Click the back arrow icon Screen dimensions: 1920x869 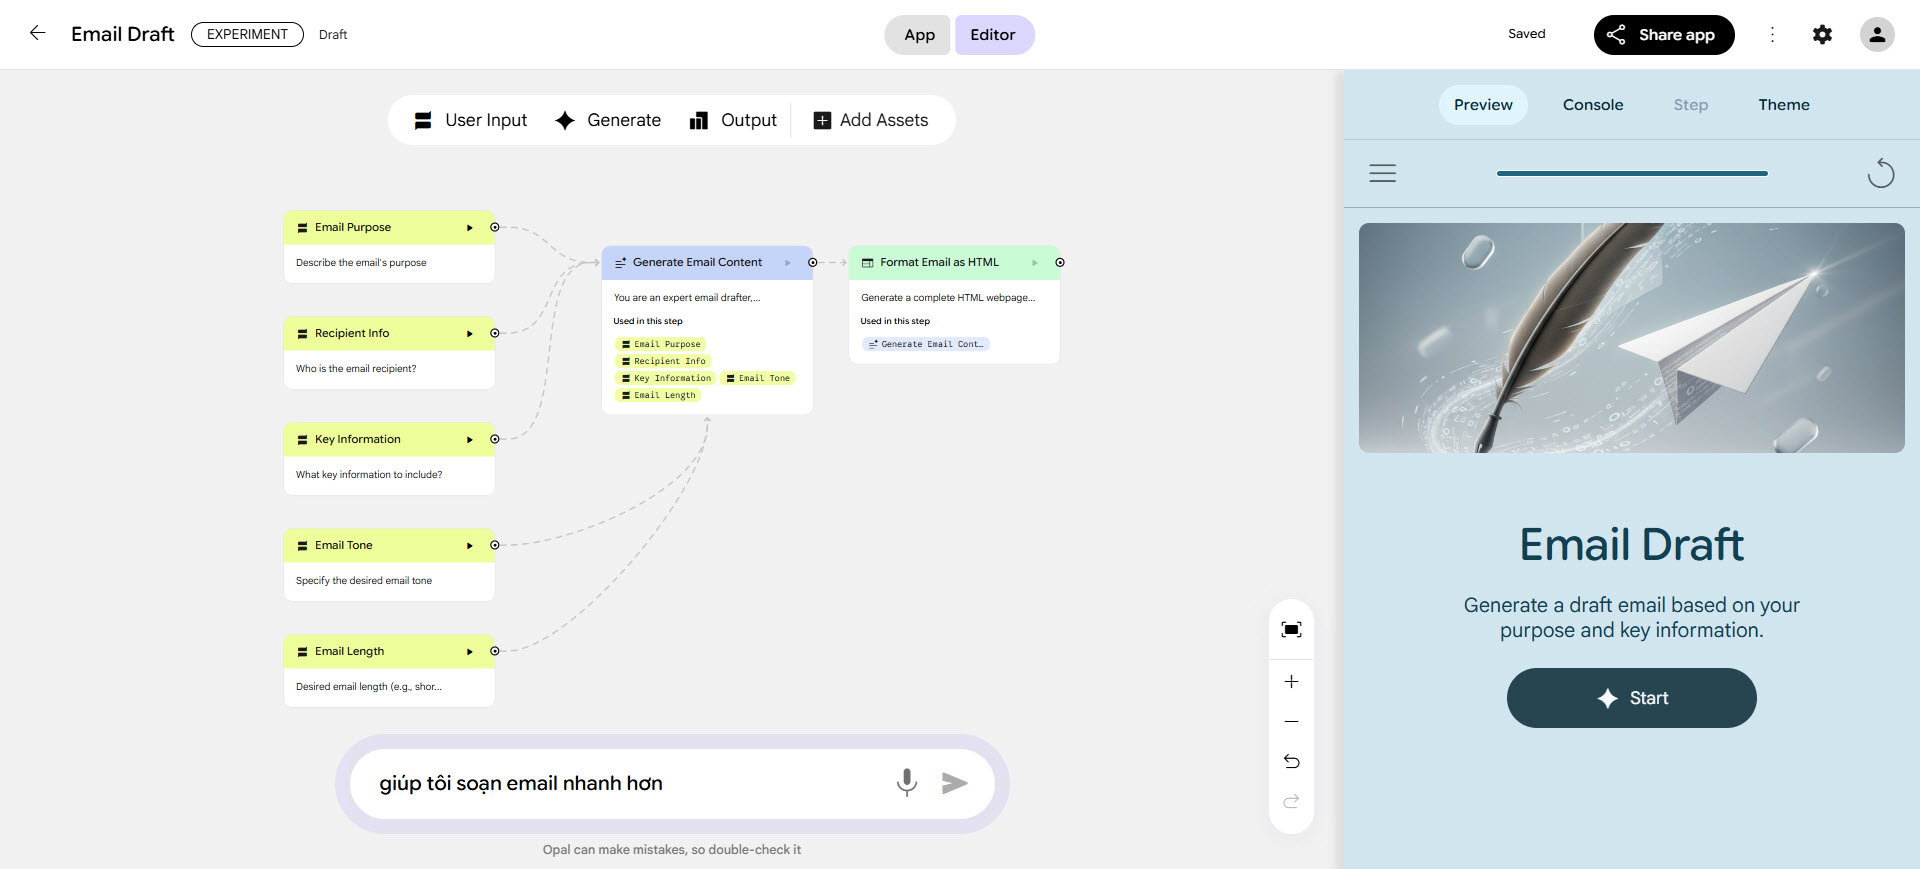click(37, 33)
